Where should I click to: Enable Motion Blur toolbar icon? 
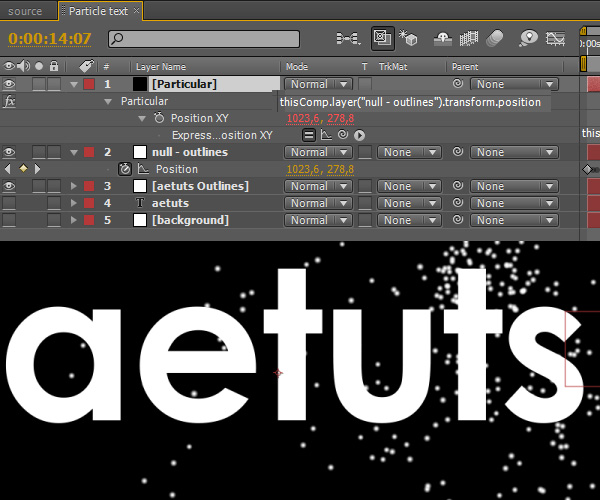pos(495,38)
